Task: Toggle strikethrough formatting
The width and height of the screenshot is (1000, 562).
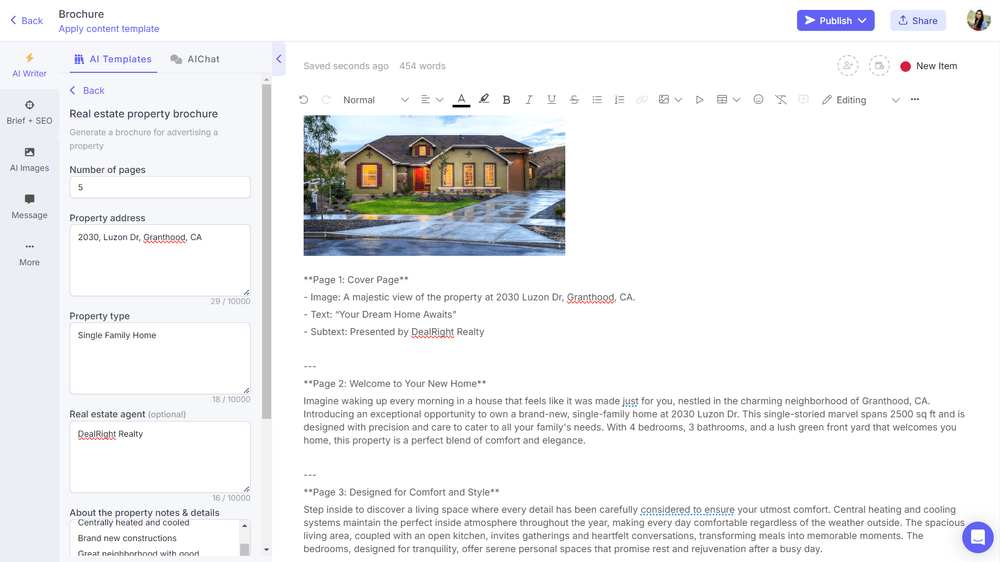Action: coord(574,100)
